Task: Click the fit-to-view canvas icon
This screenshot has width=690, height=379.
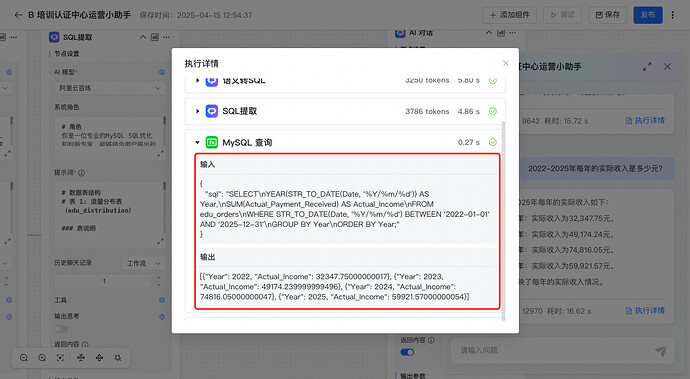Action: (61, 358)
